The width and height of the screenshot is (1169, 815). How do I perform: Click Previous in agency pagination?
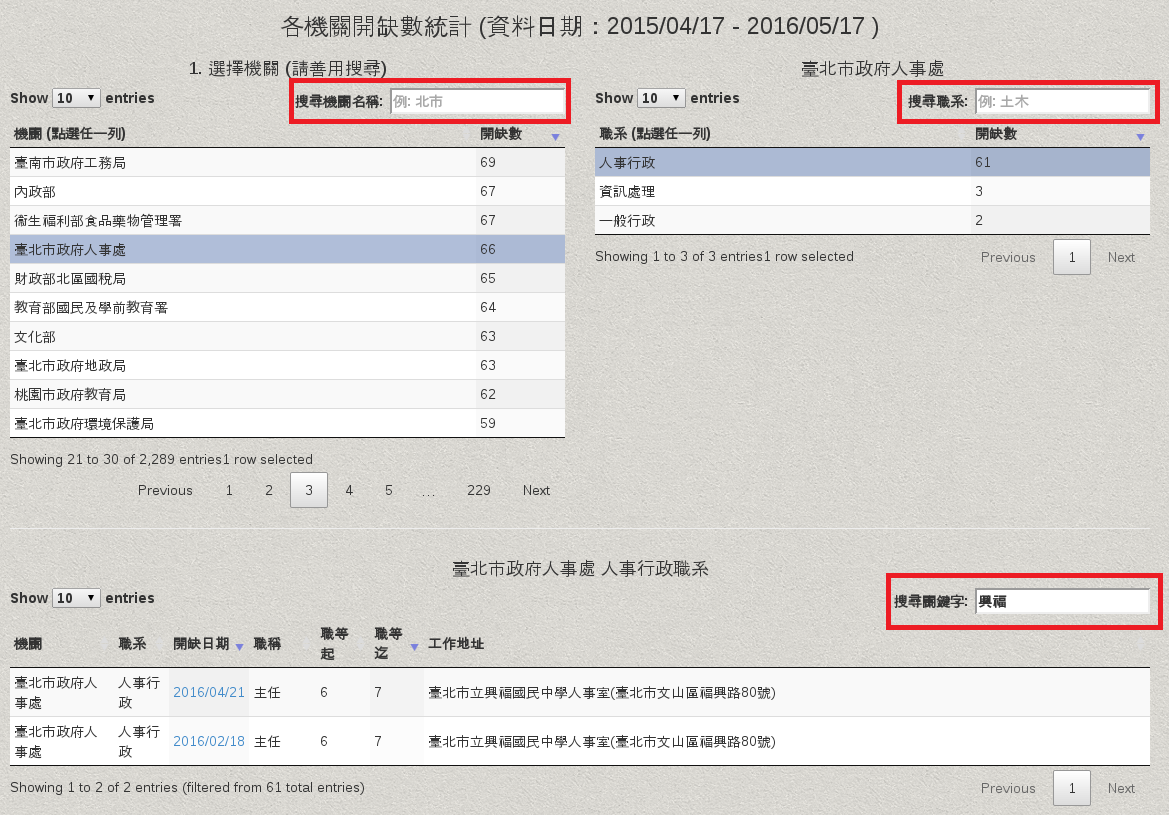pos(165,490)
